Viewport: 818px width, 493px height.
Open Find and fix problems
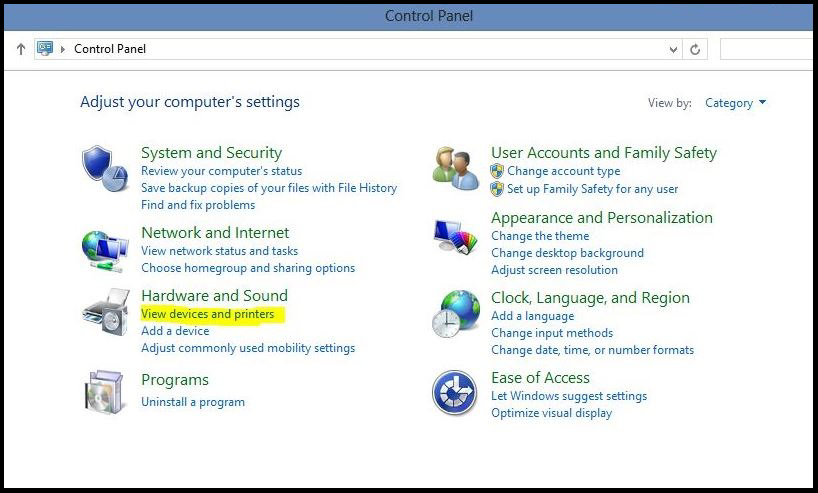point(198,205)
